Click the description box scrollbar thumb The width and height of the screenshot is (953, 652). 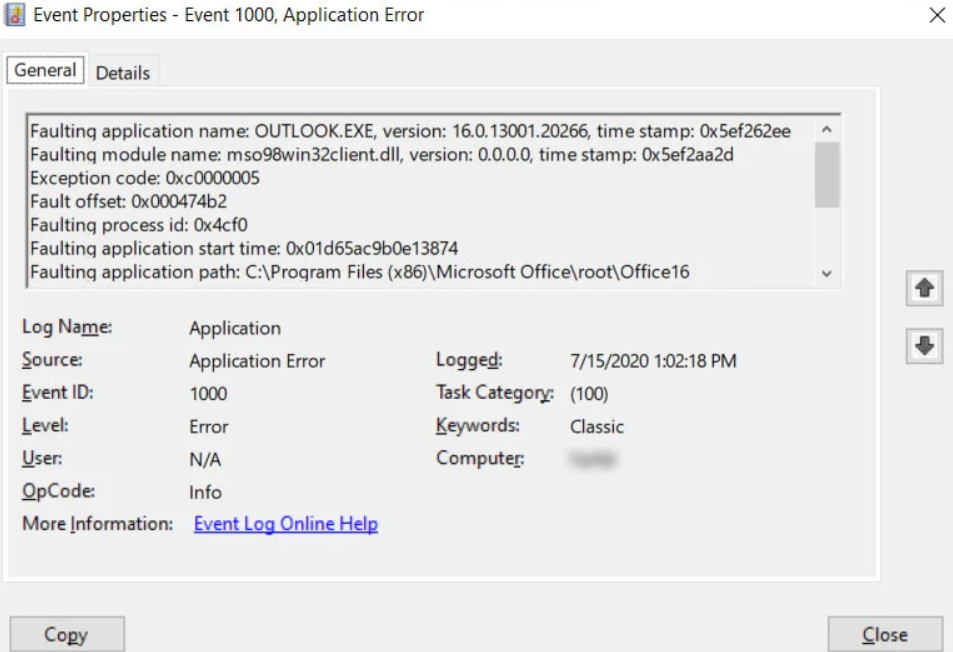coord(827,175)
